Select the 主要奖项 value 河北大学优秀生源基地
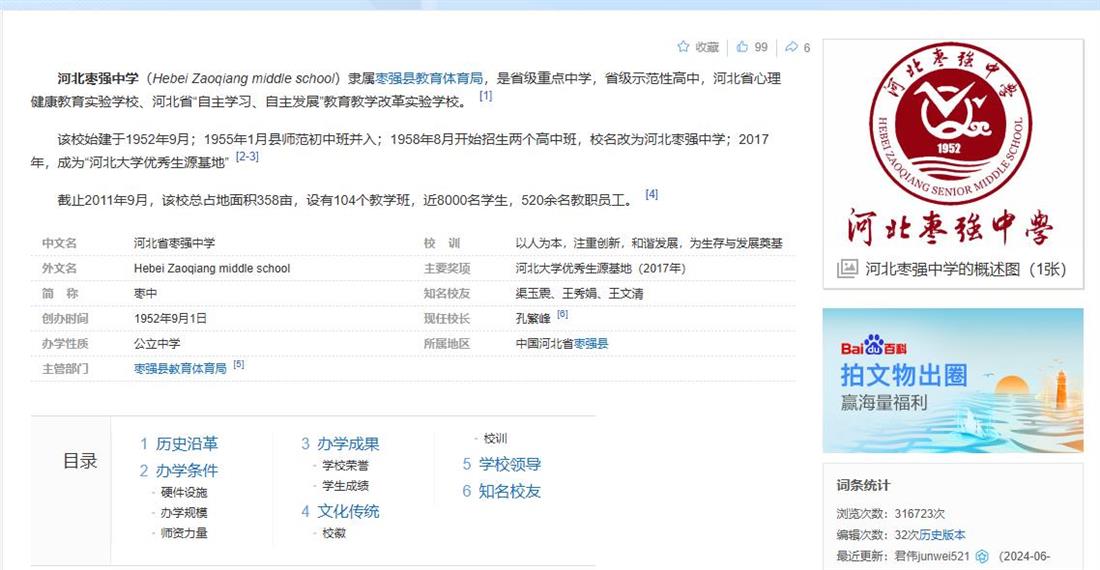 point(601,269)
